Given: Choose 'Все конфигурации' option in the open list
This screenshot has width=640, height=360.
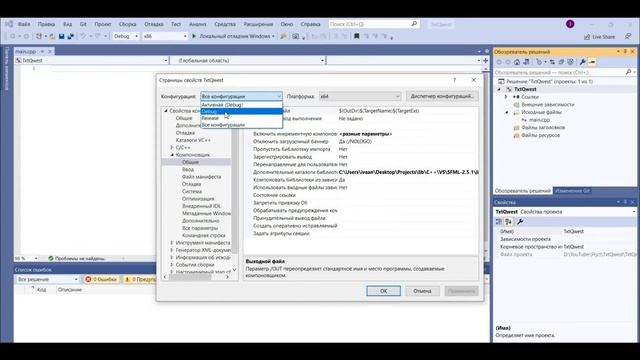Looking at the screenshot, I should tap(241, 125).
